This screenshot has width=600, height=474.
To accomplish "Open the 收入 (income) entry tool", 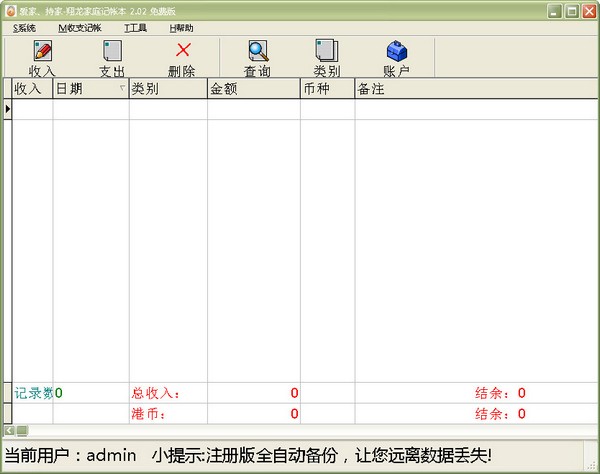I will (42, 58).
